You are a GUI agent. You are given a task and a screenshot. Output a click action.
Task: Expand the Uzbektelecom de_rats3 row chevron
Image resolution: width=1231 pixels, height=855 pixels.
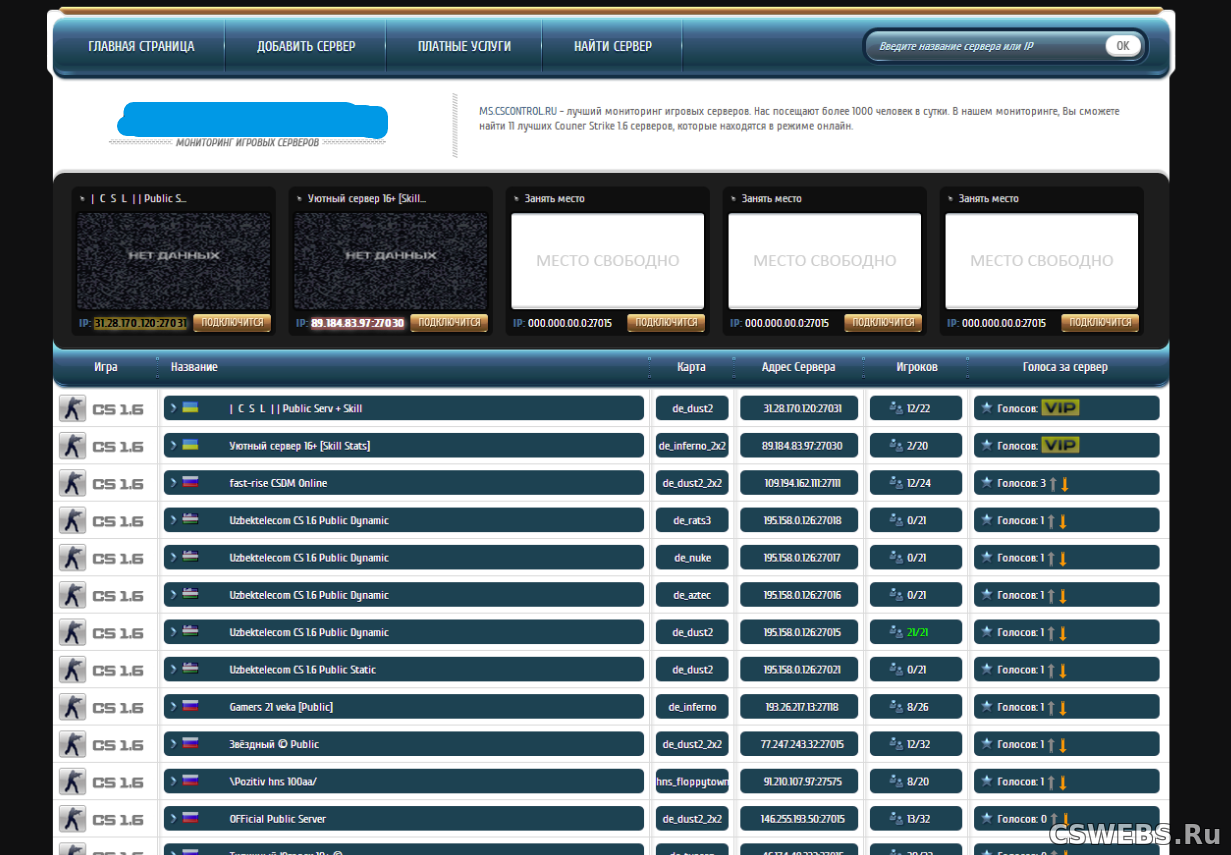coord(173,520)
